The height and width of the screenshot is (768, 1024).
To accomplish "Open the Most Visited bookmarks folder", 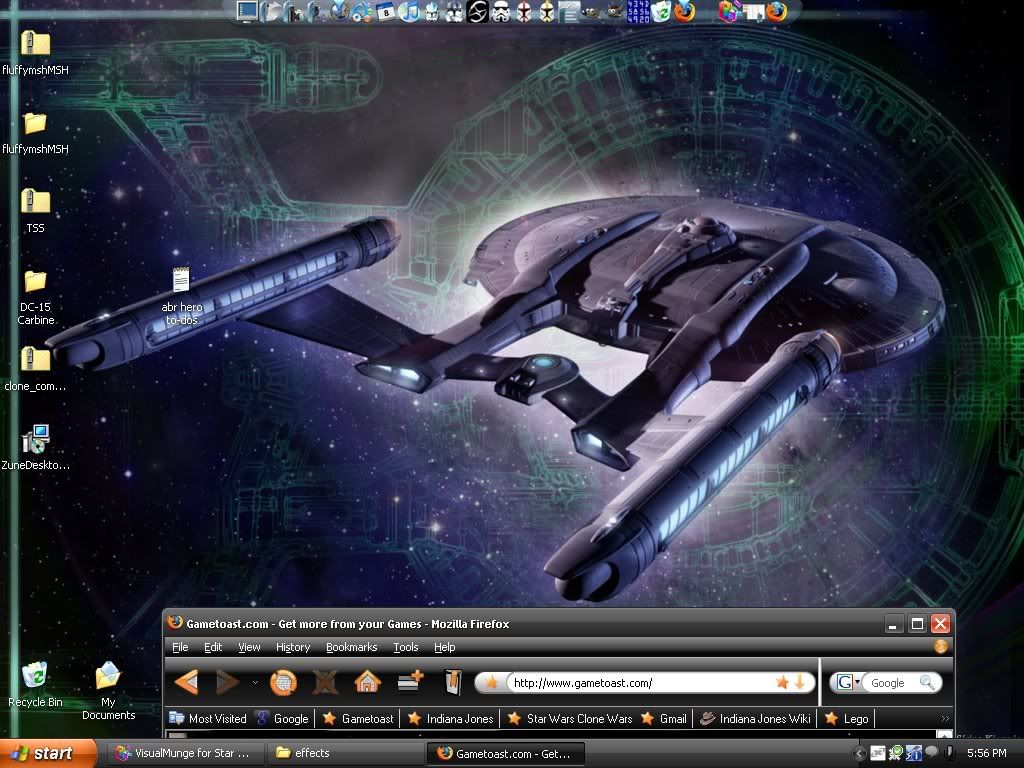I will point(208,718).
